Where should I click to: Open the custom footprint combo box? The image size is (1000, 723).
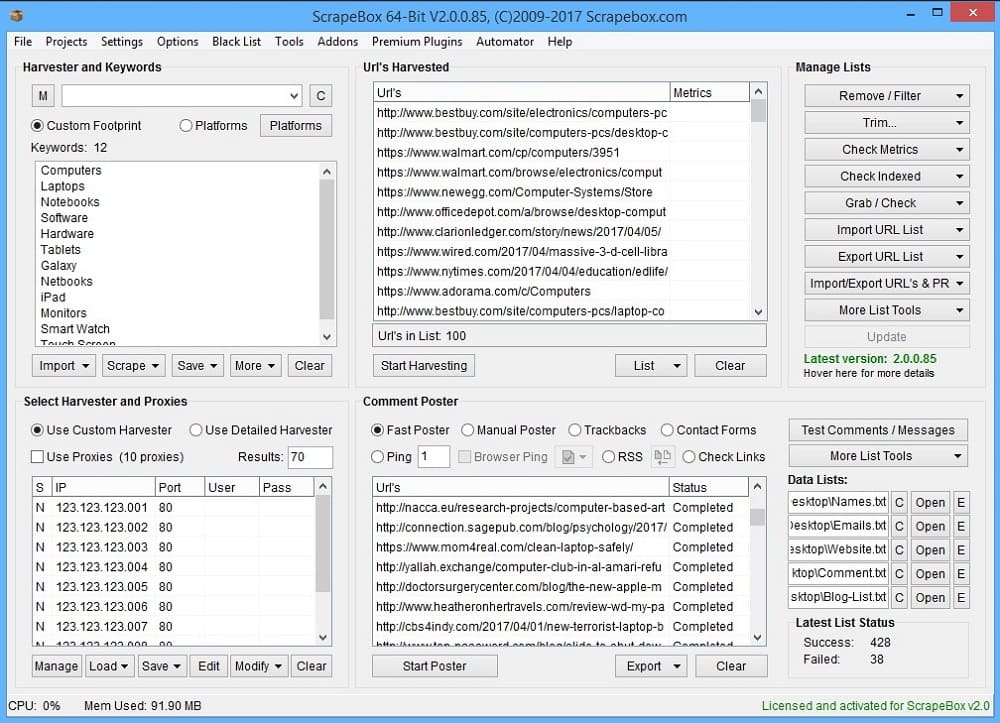182,96
